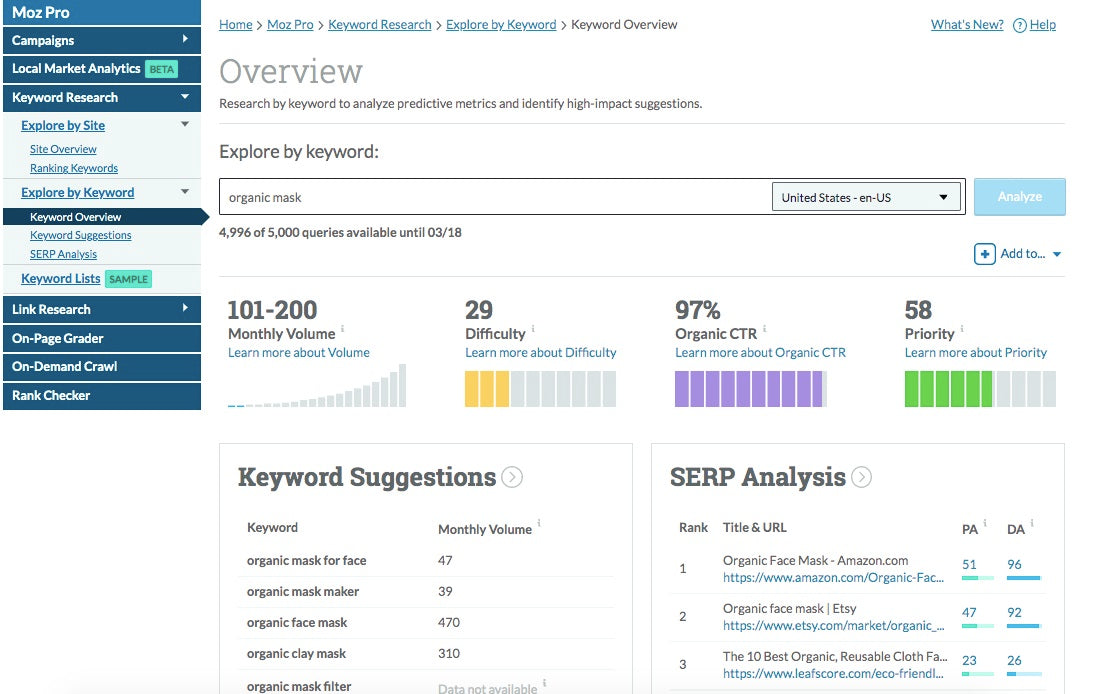The width and height of the screenshot is (1113, 694).
Task: Click the Monthly Volume bar chart
Action: click(x=317, y=385)
